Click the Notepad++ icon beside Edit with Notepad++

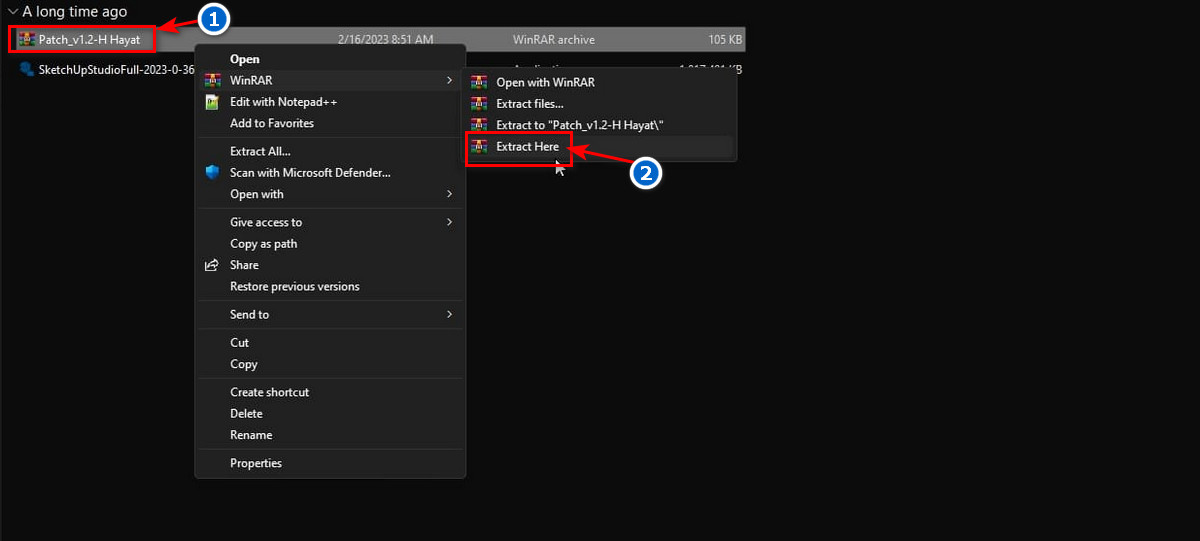pos(212,102)
